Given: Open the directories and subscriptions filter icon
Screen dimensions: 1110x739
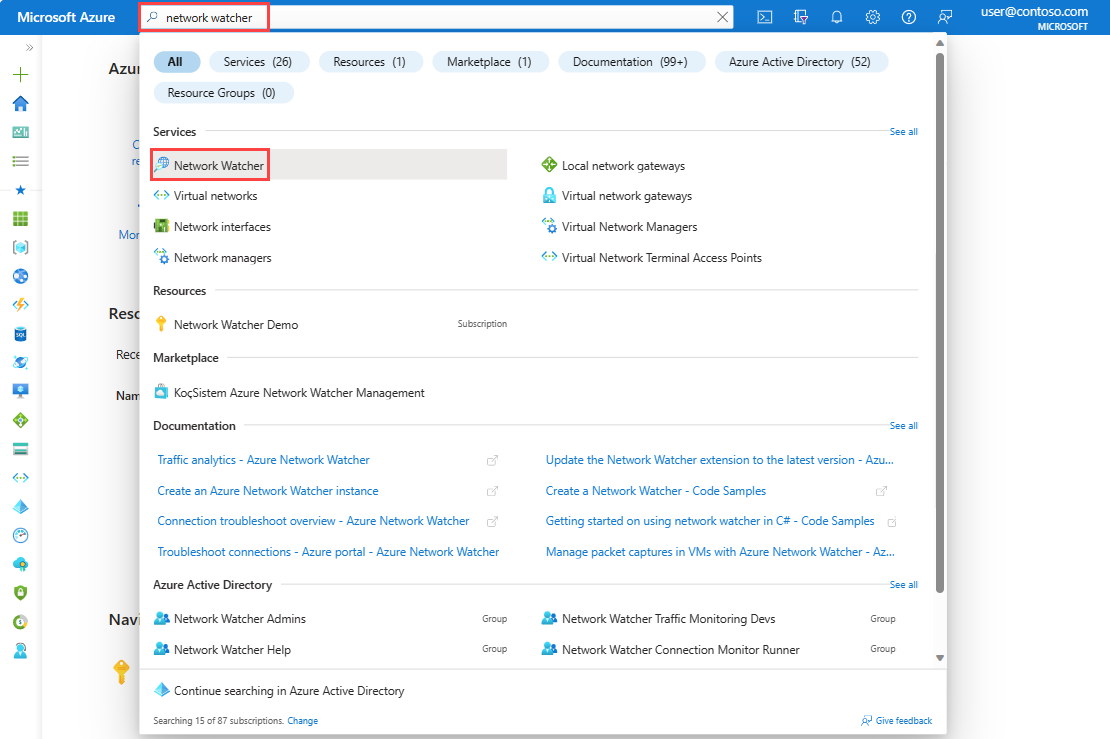Looking at the screenshot, I should coord(800,17).
